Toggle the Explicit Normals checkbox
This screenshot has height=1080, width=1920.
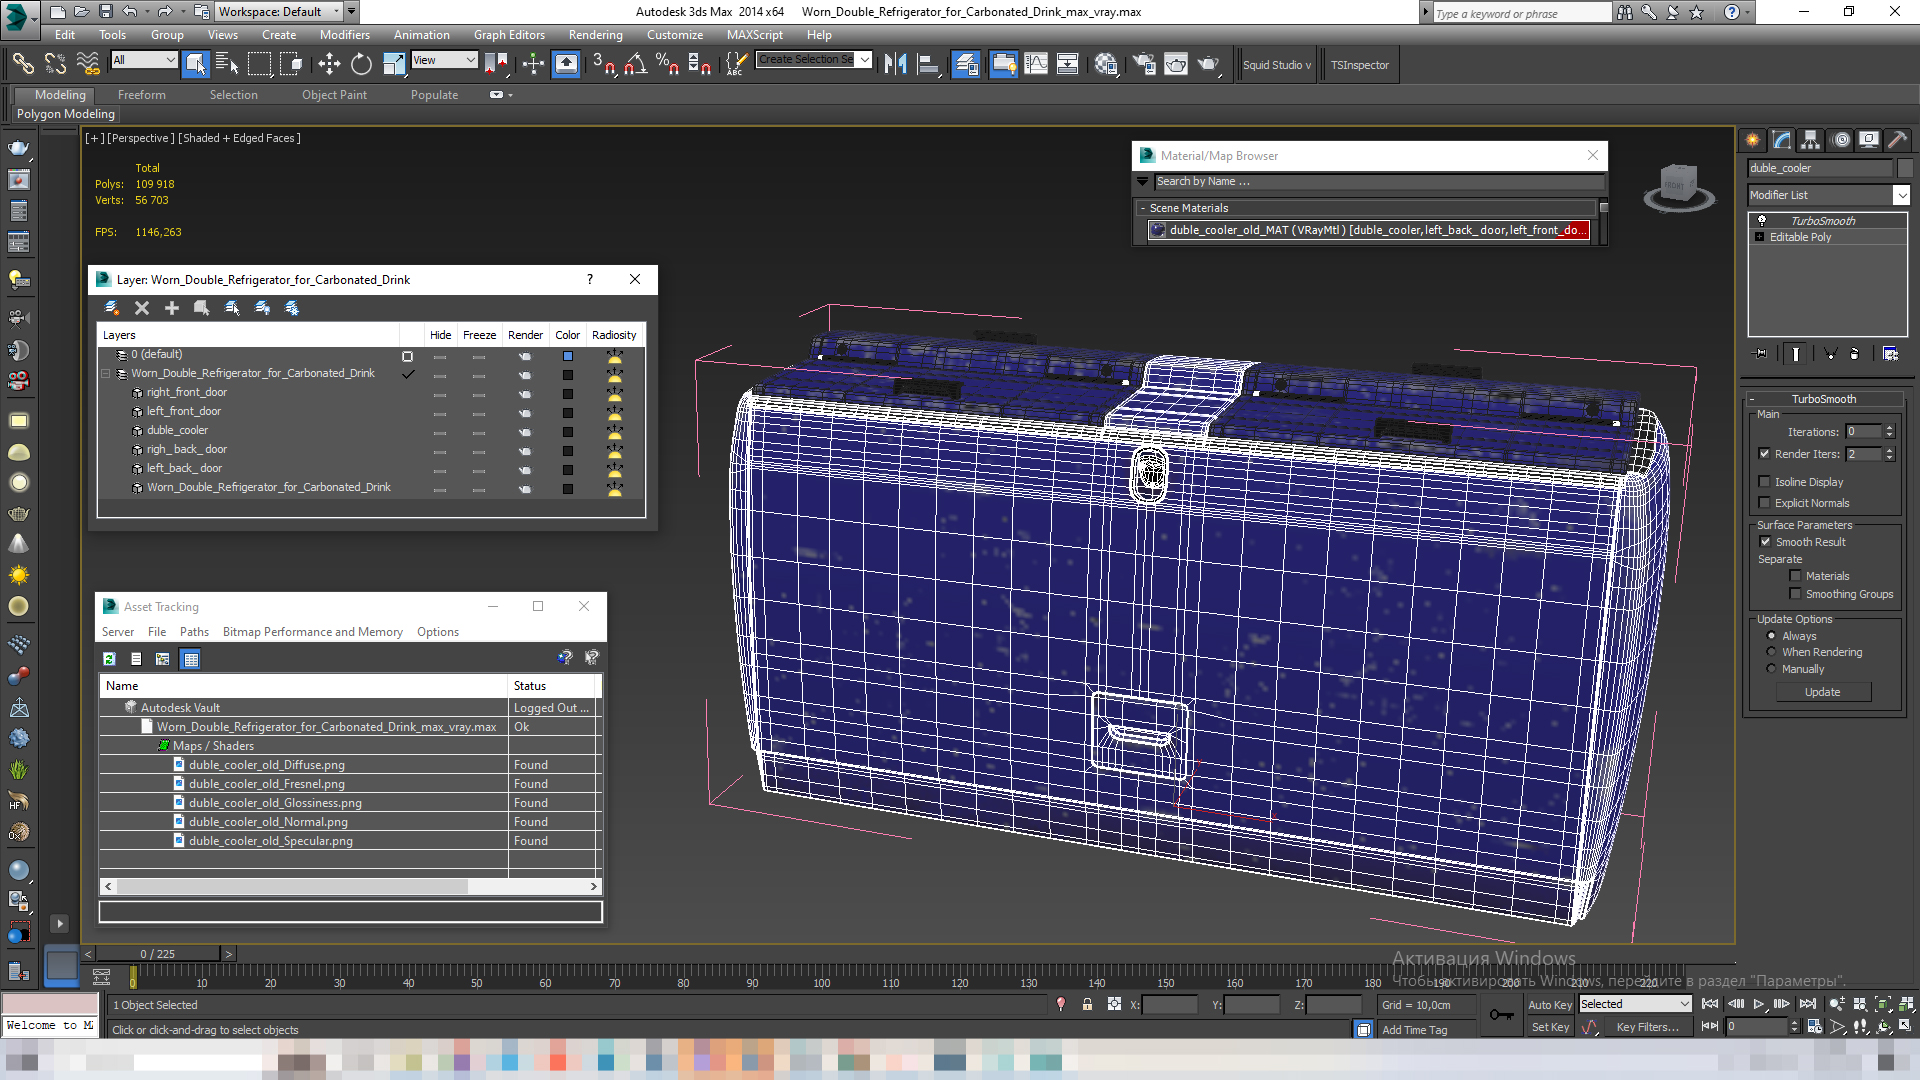(x=1765, y=503)
